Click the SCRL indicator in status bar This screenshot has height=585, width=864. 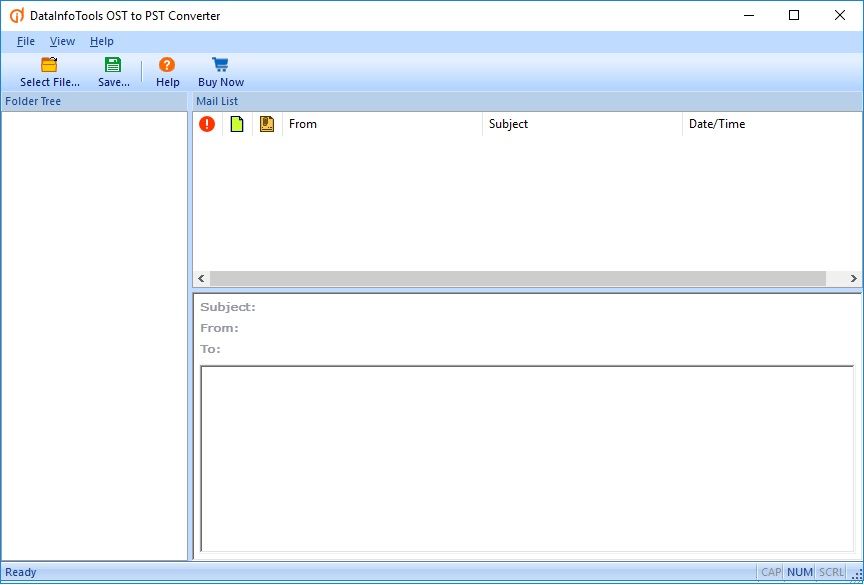tap(831, 572)
